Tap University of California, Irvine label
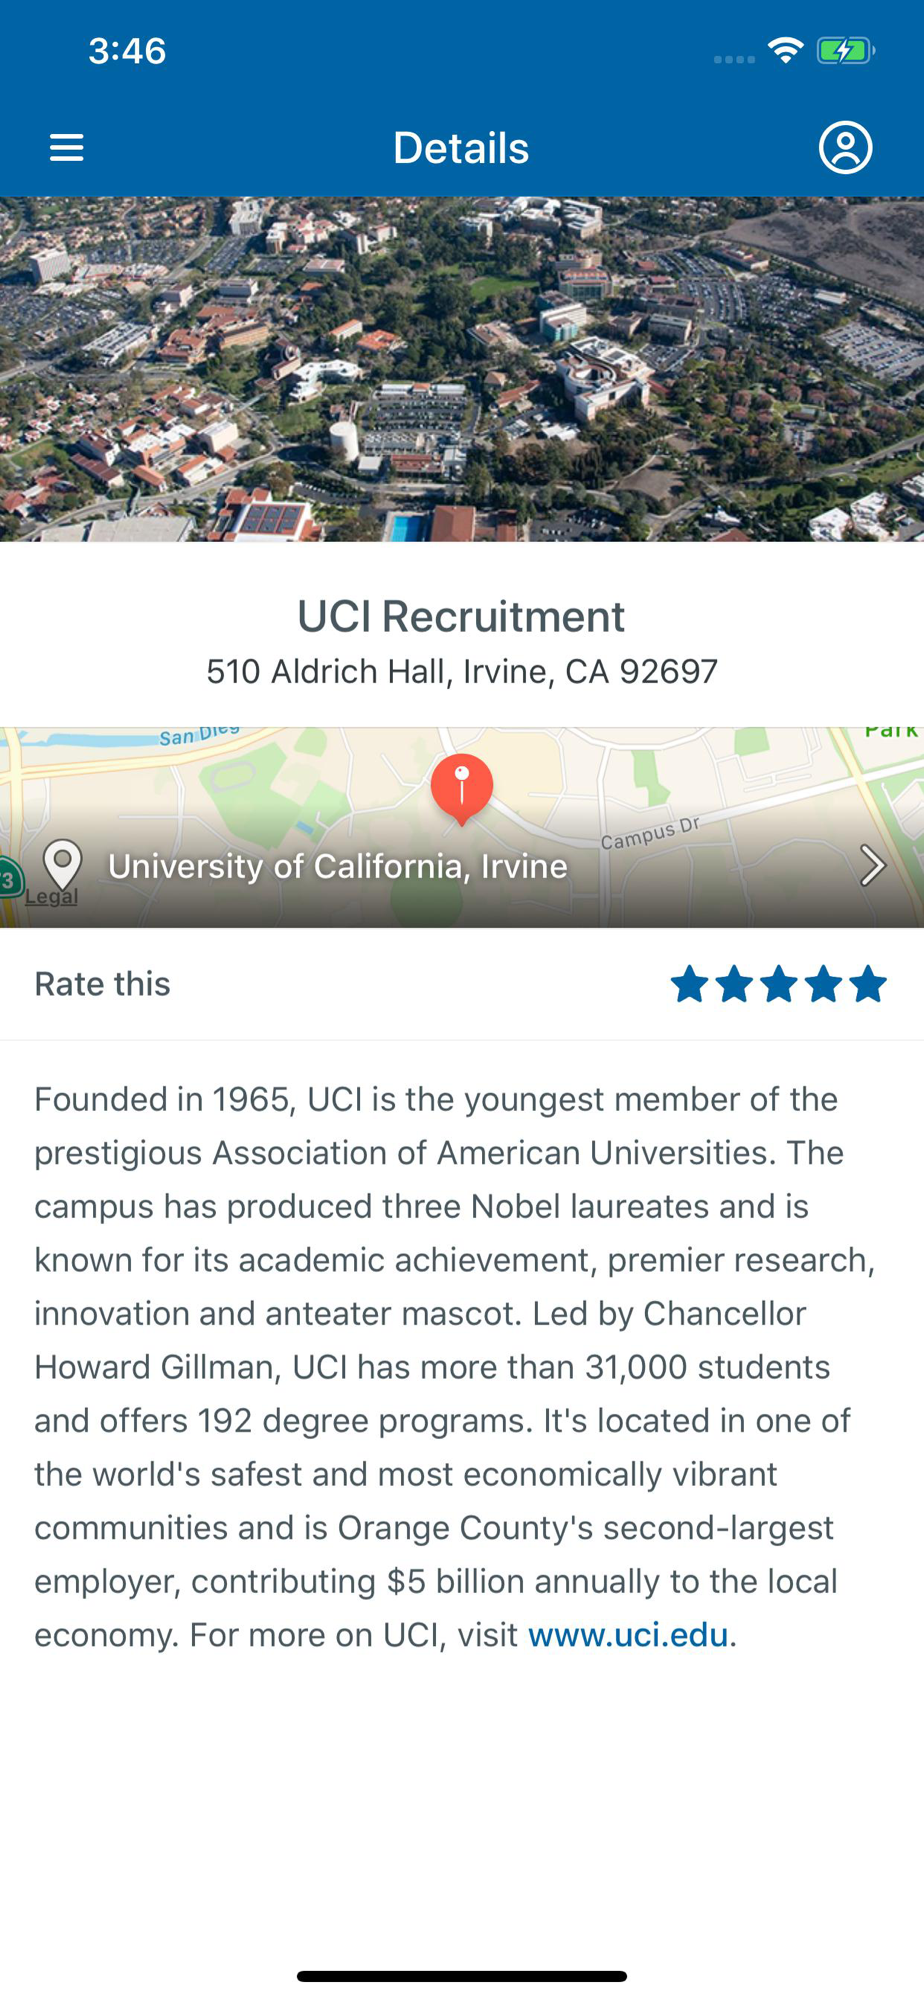924x2000 pixels. point(338,866)
